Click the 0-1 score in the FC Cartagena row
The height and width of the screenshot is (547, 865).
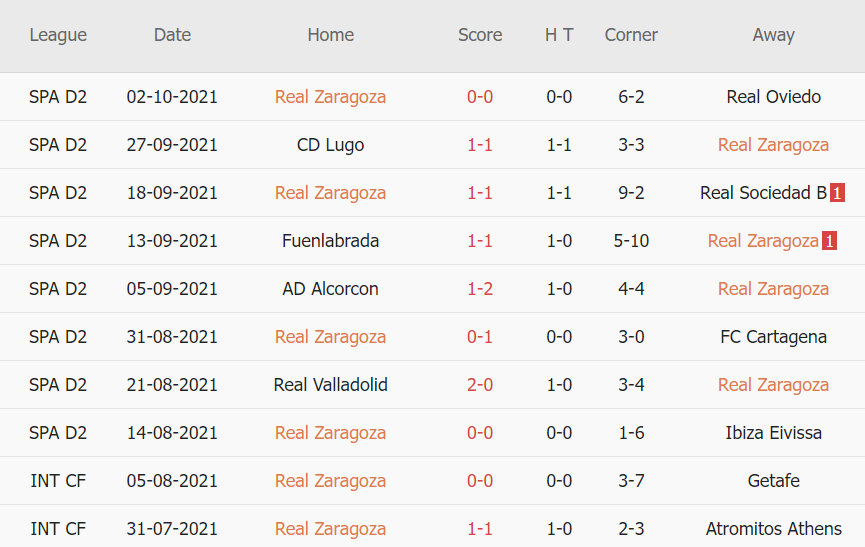pyautogui.click(x=480, y=337)
